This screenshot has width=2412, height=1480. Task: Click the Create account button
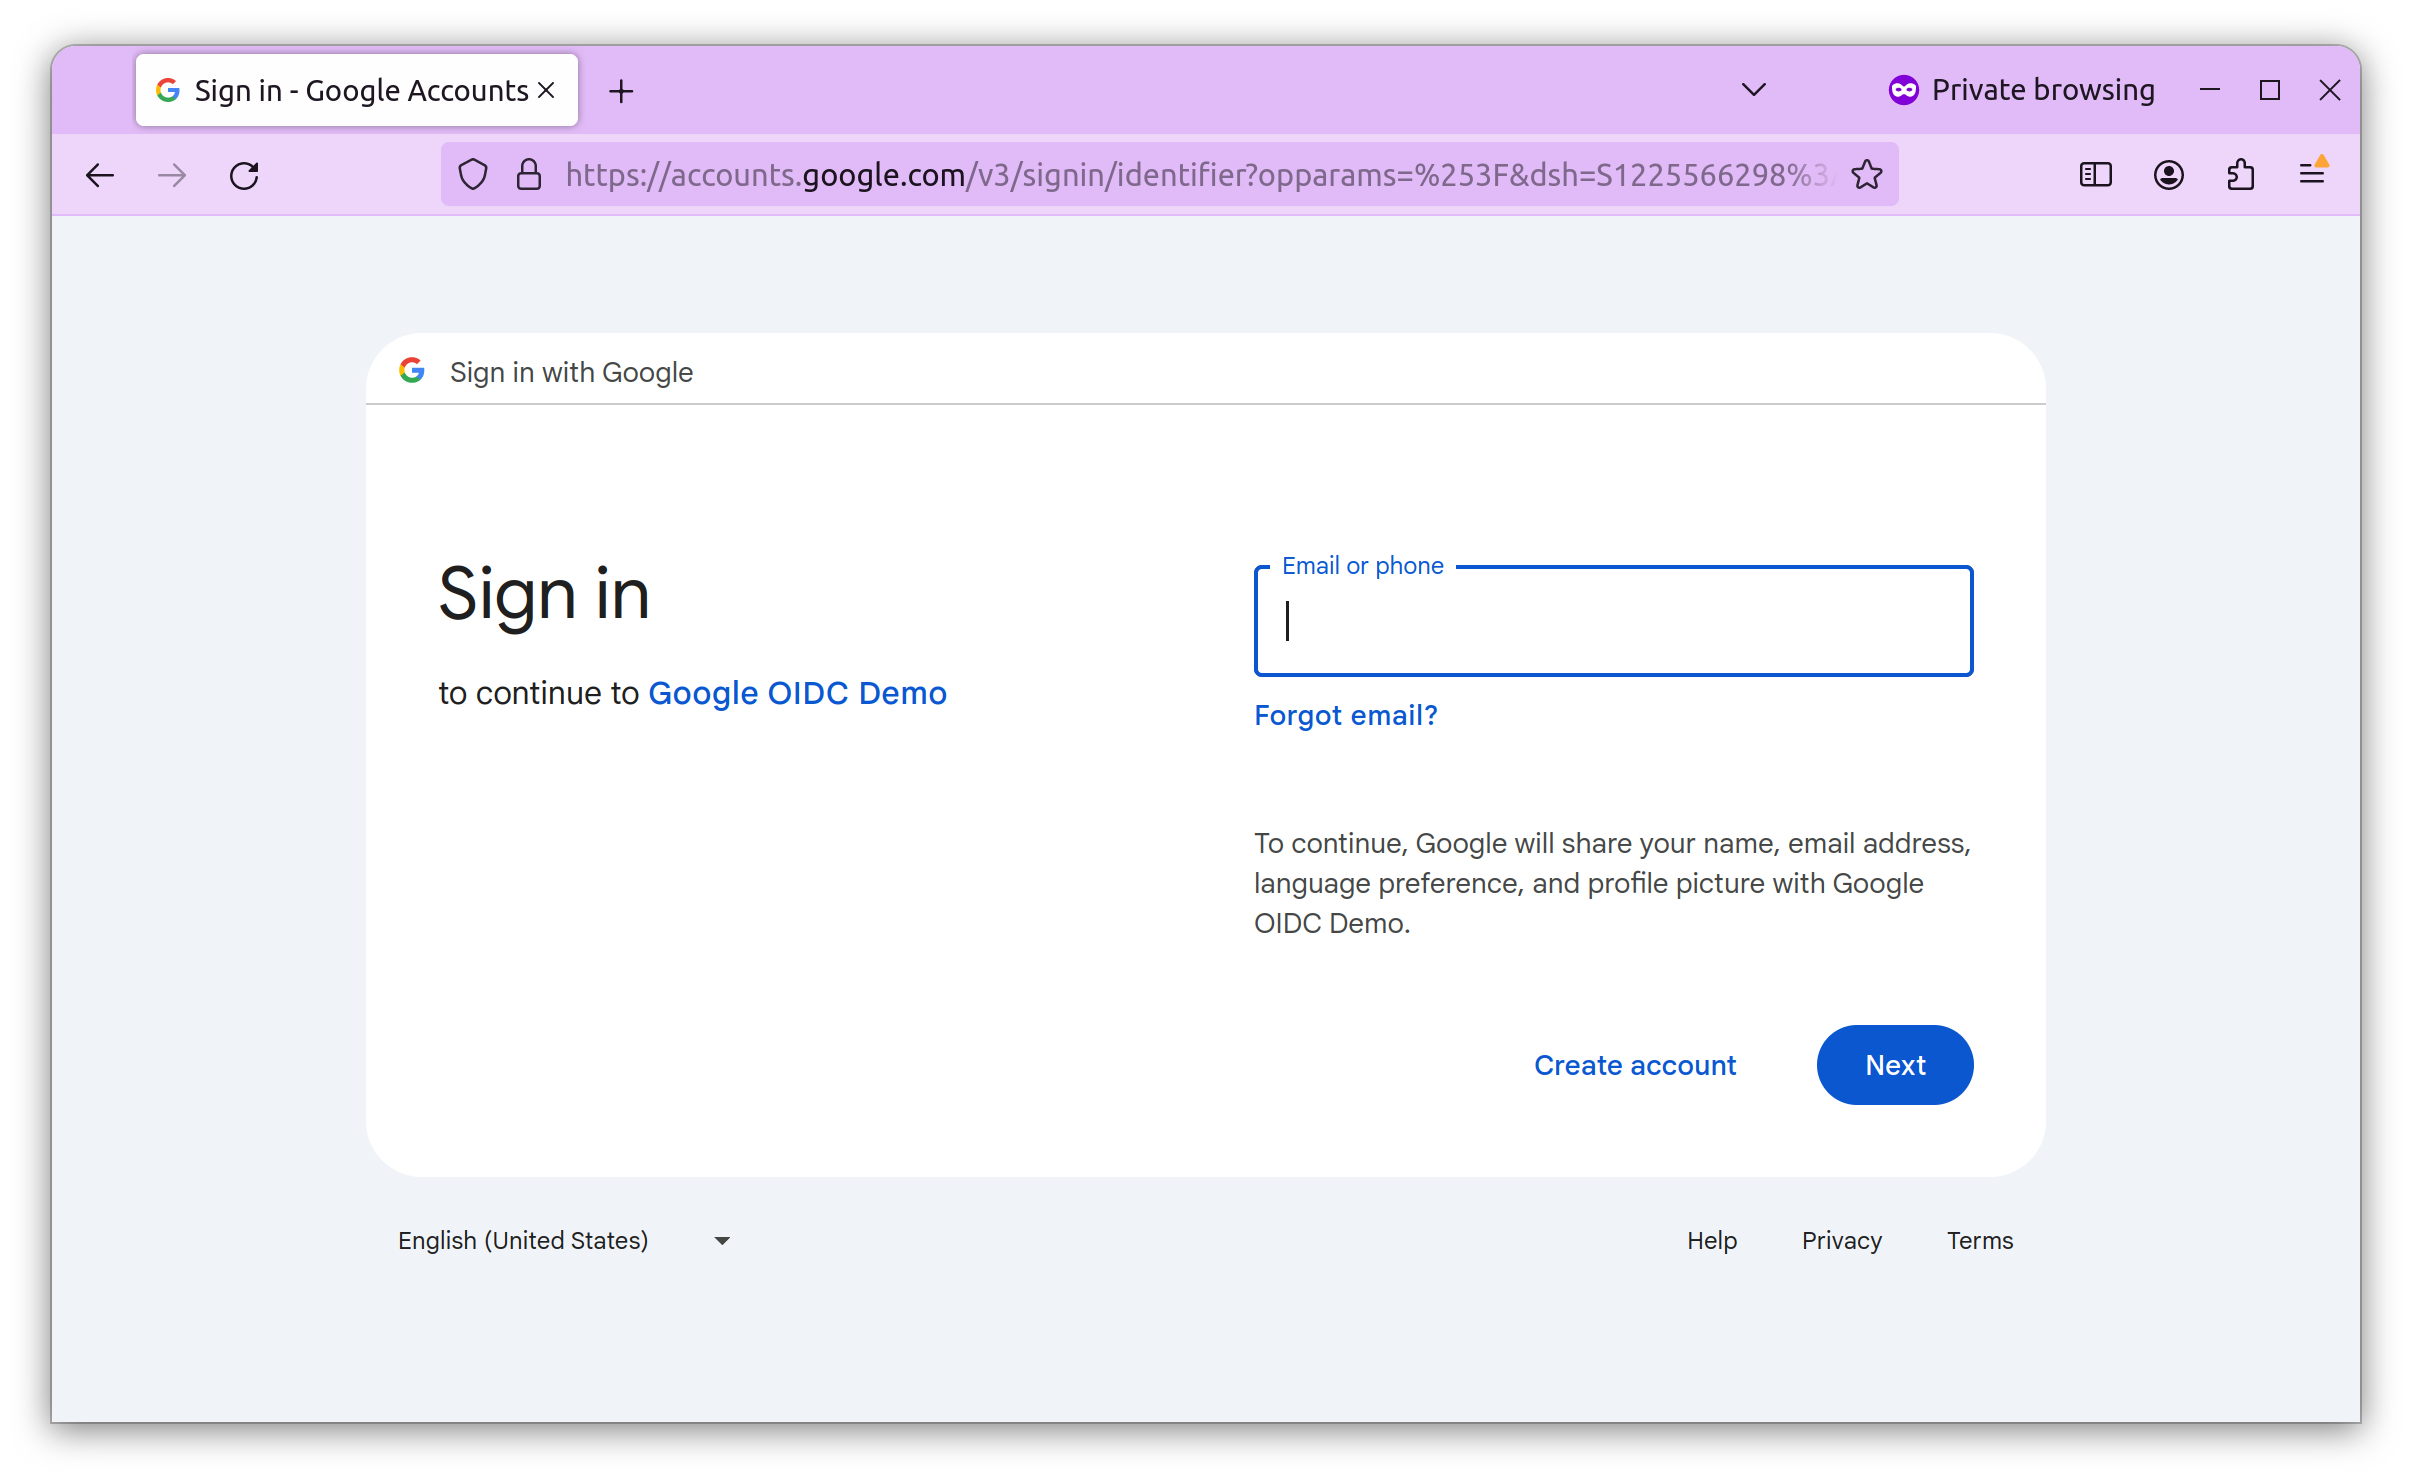(1635, 1065)
